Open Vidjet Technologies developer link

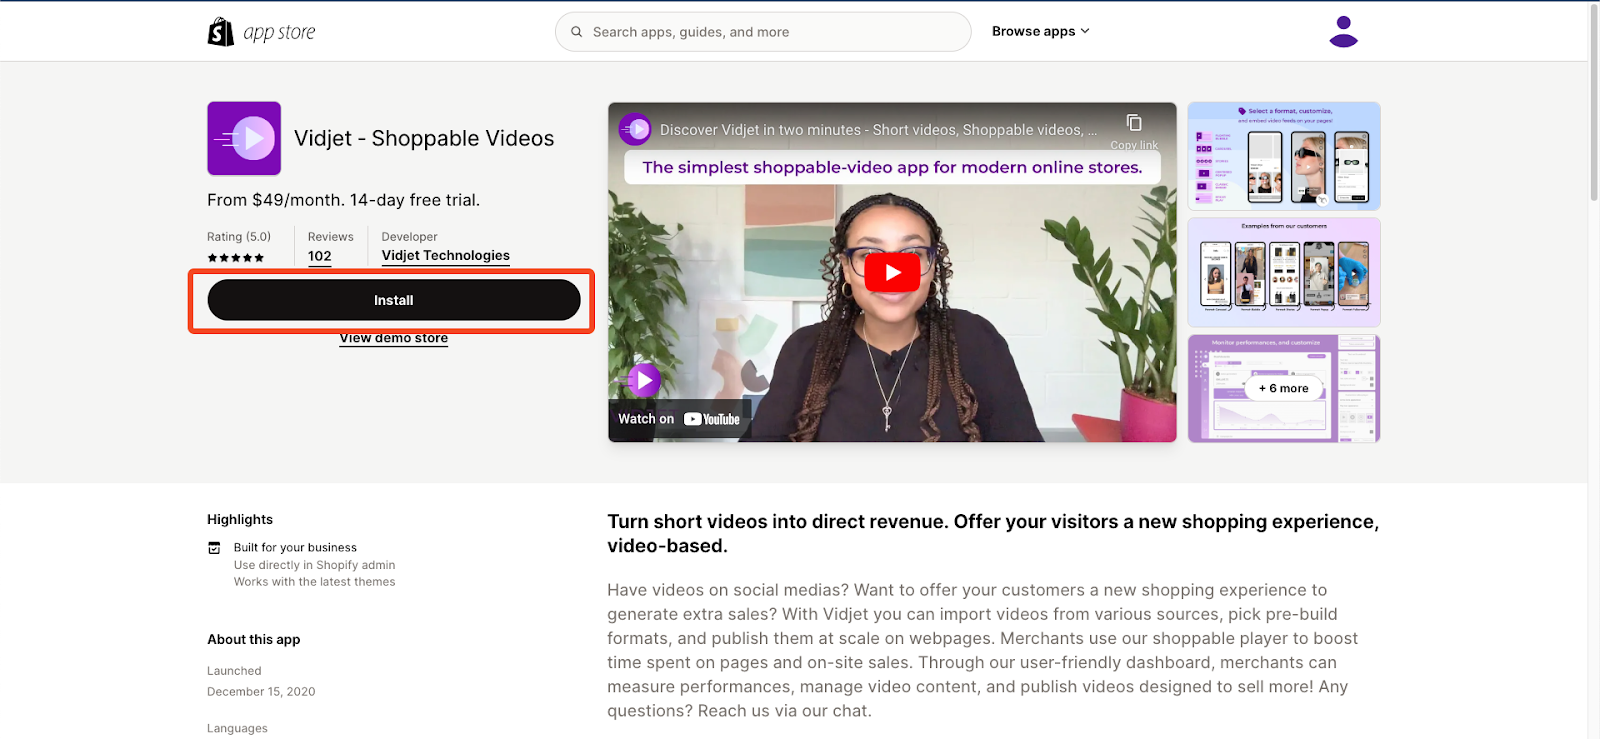pos(446,256)
